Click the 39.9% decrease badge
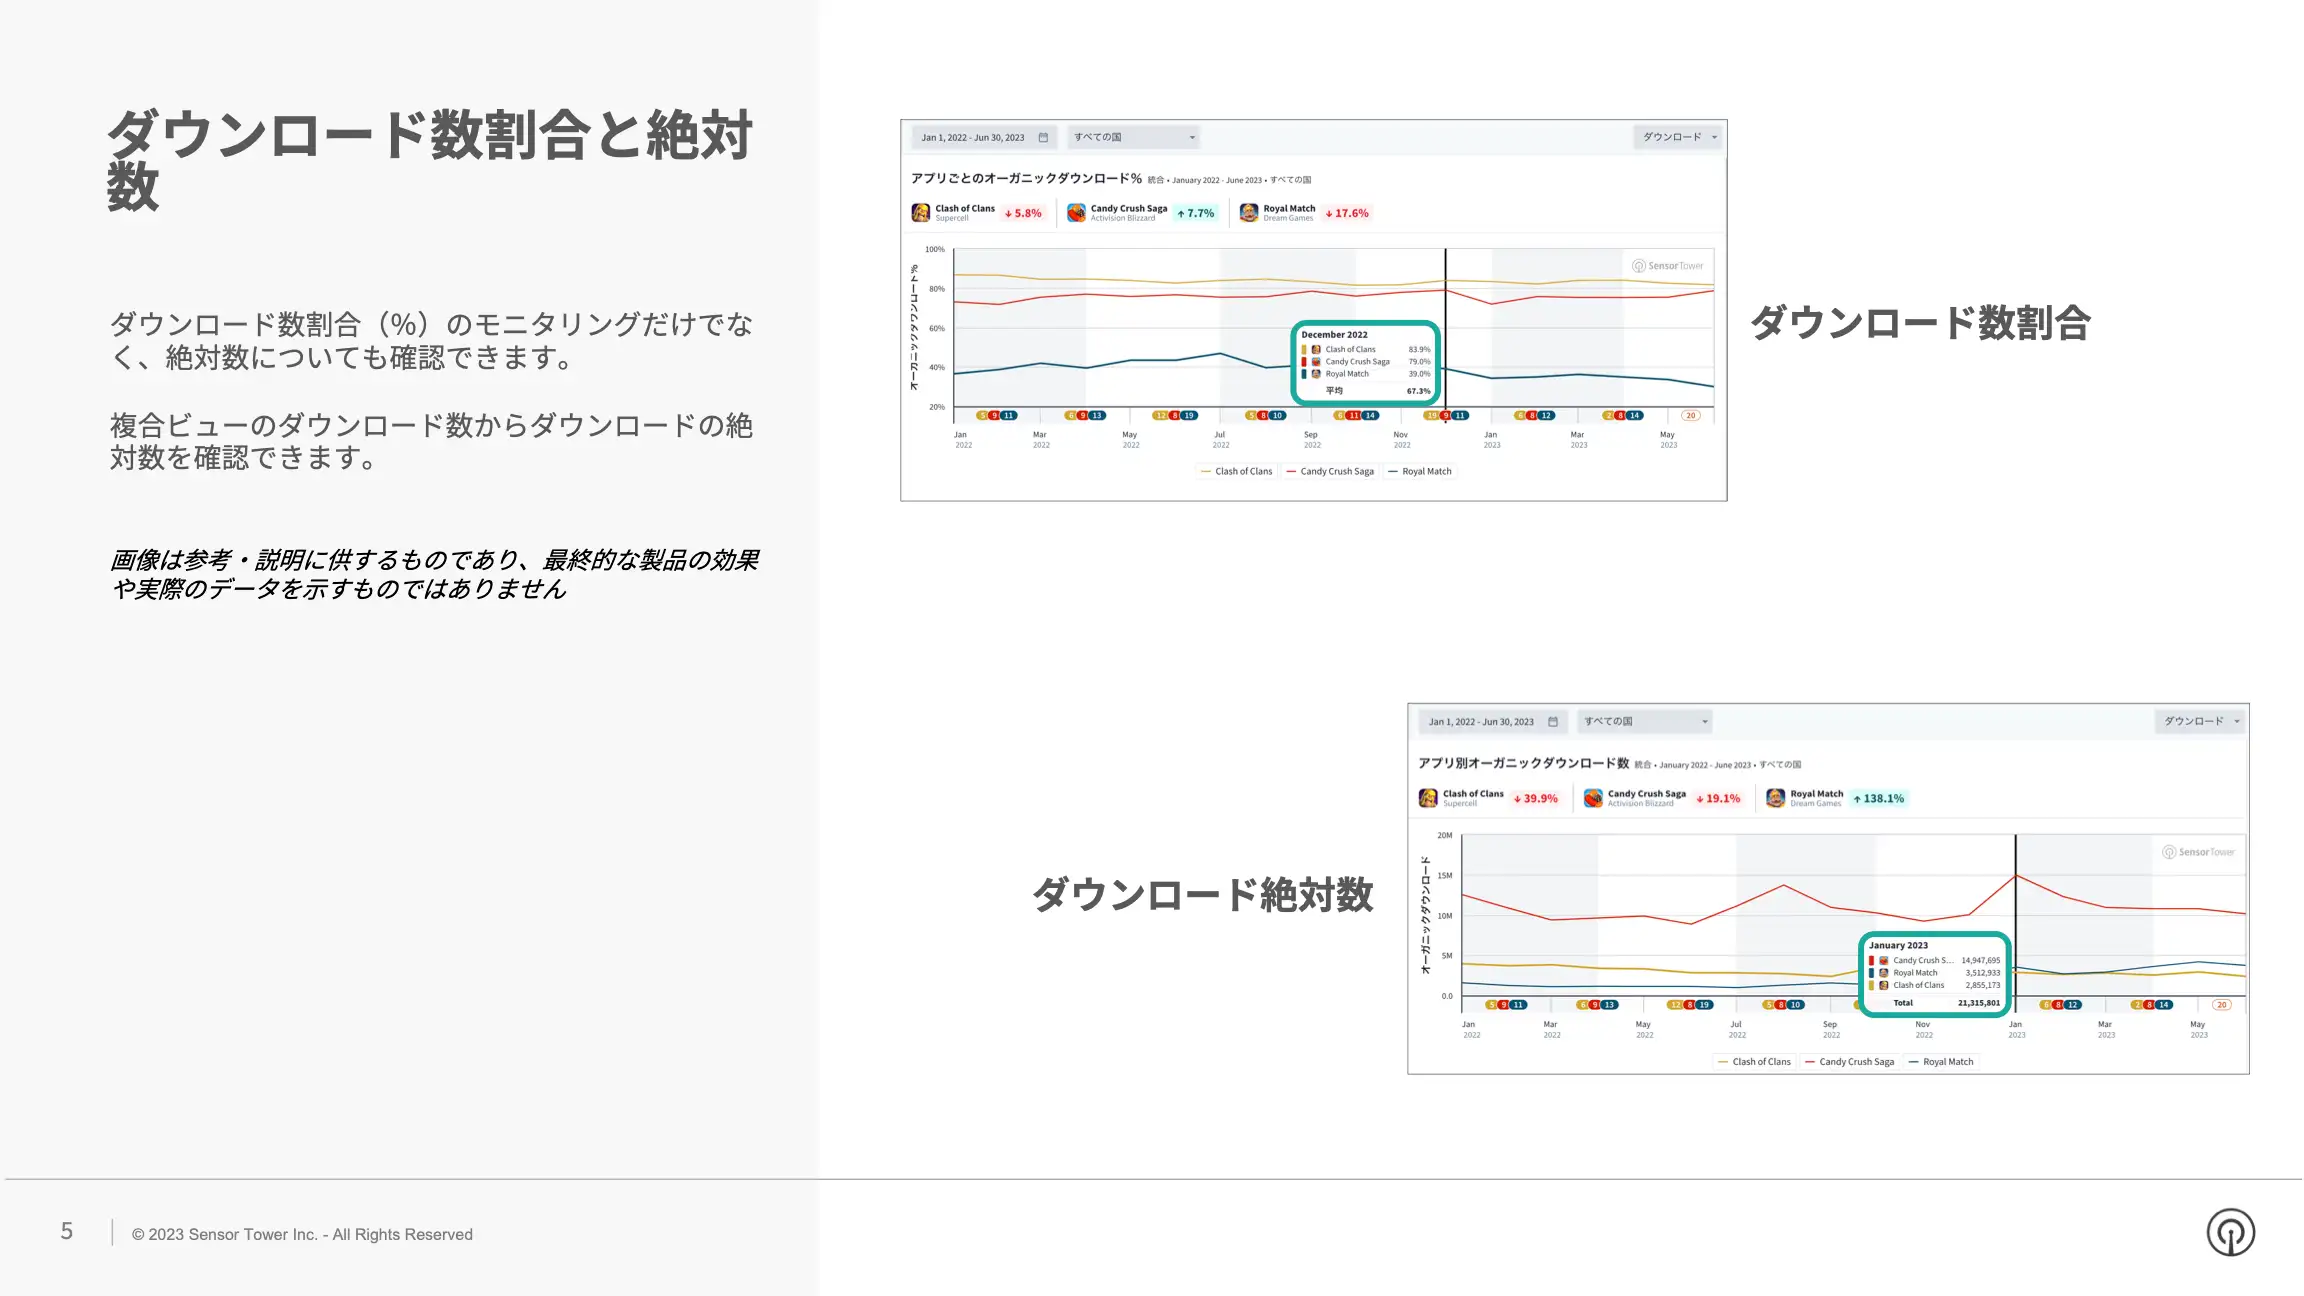2304x1296 pixels. (1536, 799)
